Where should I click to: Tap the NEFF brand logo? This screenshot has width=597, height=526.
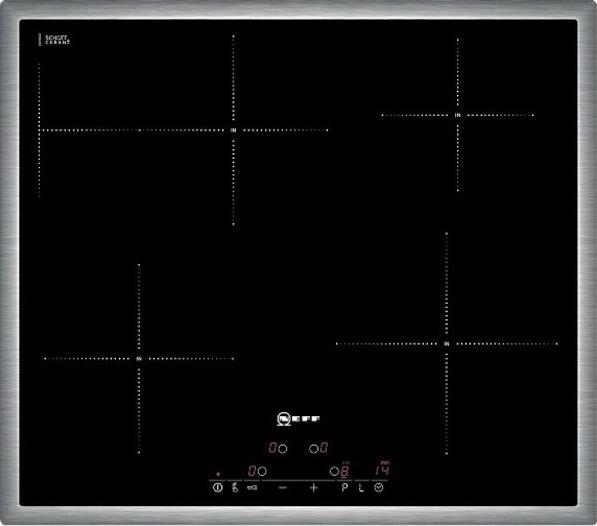click(298, 419)
